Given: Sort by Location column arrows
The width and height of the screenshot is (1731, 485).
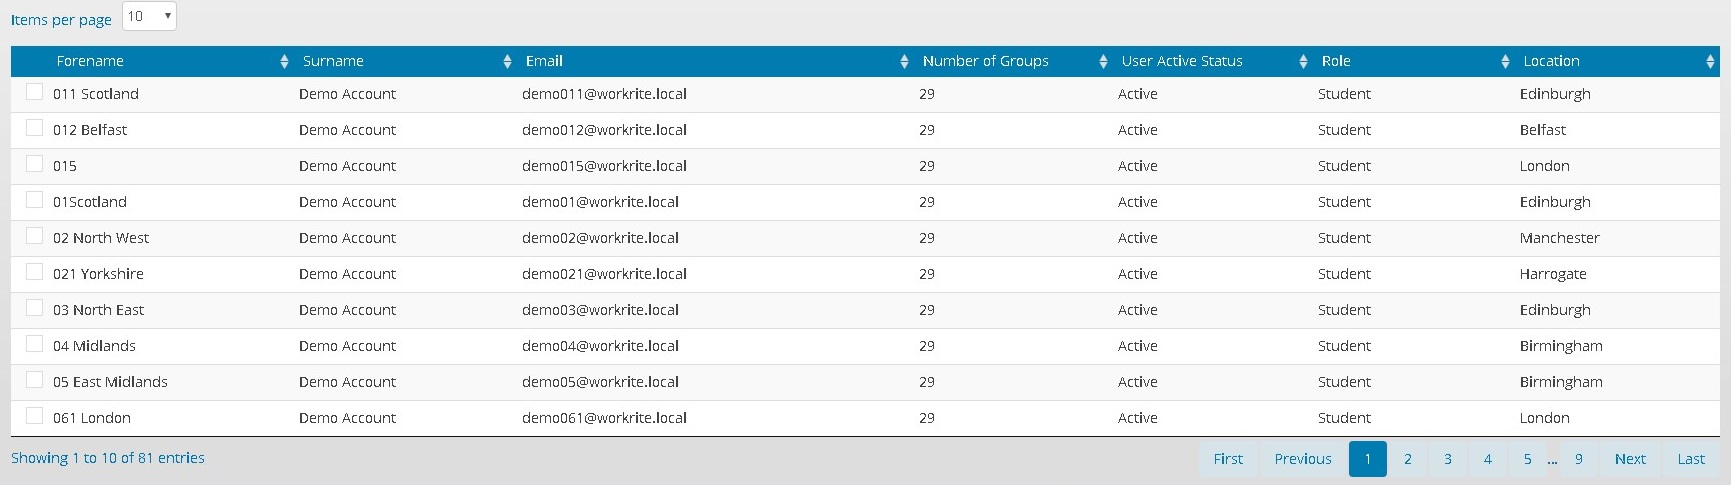Looking at the screenshot, I should pyautogui.click(x=1710, y=62).
